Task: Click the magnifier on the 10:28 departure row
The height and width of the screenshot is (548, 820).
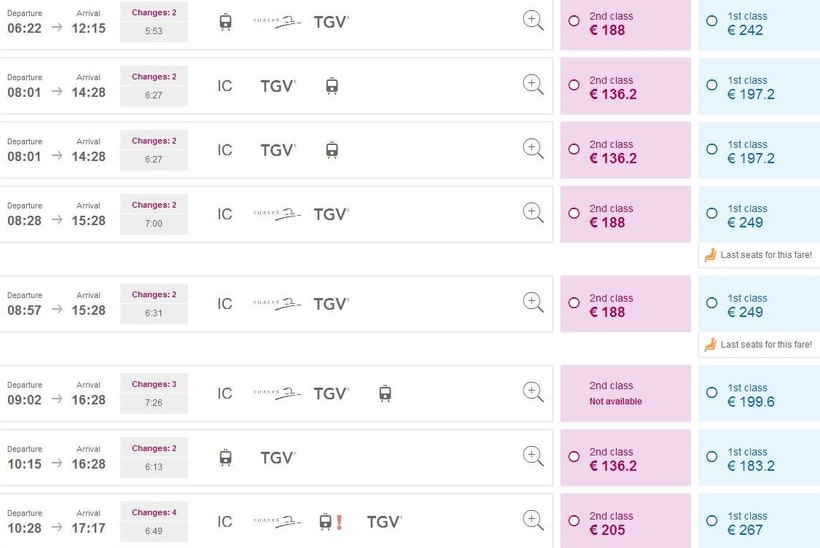Action: coord(533,520)
